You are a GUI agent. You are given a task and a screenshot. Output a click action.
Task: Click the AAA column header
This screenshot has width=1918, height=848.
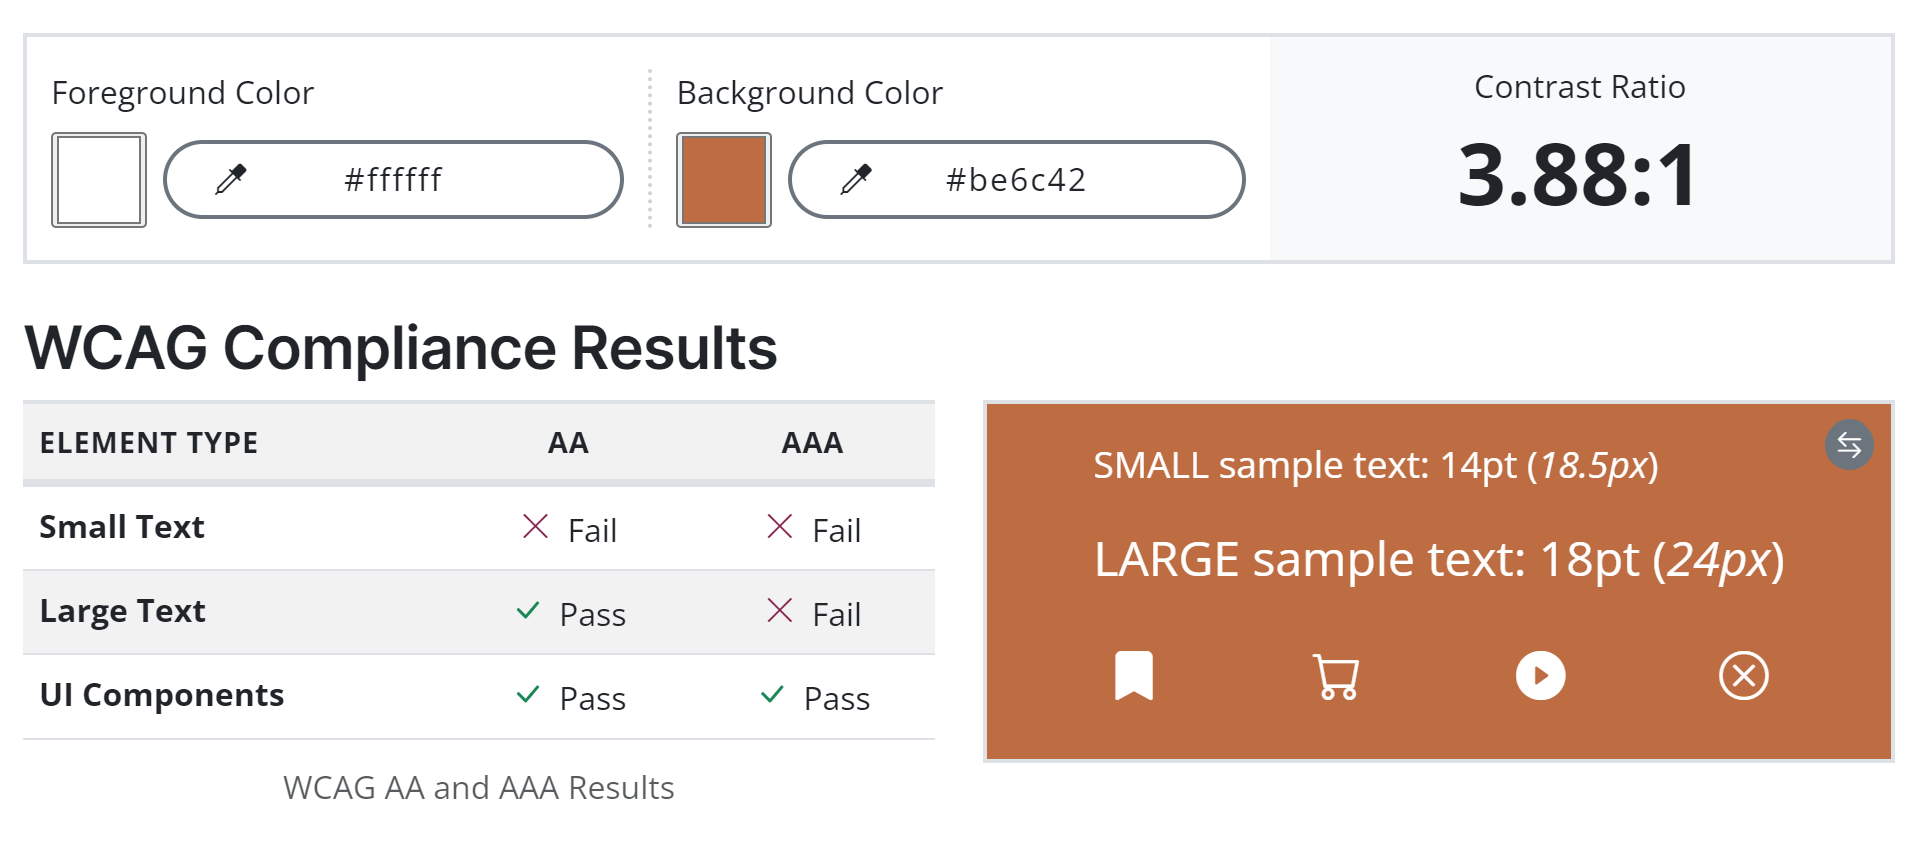click(x=812, y=443)
